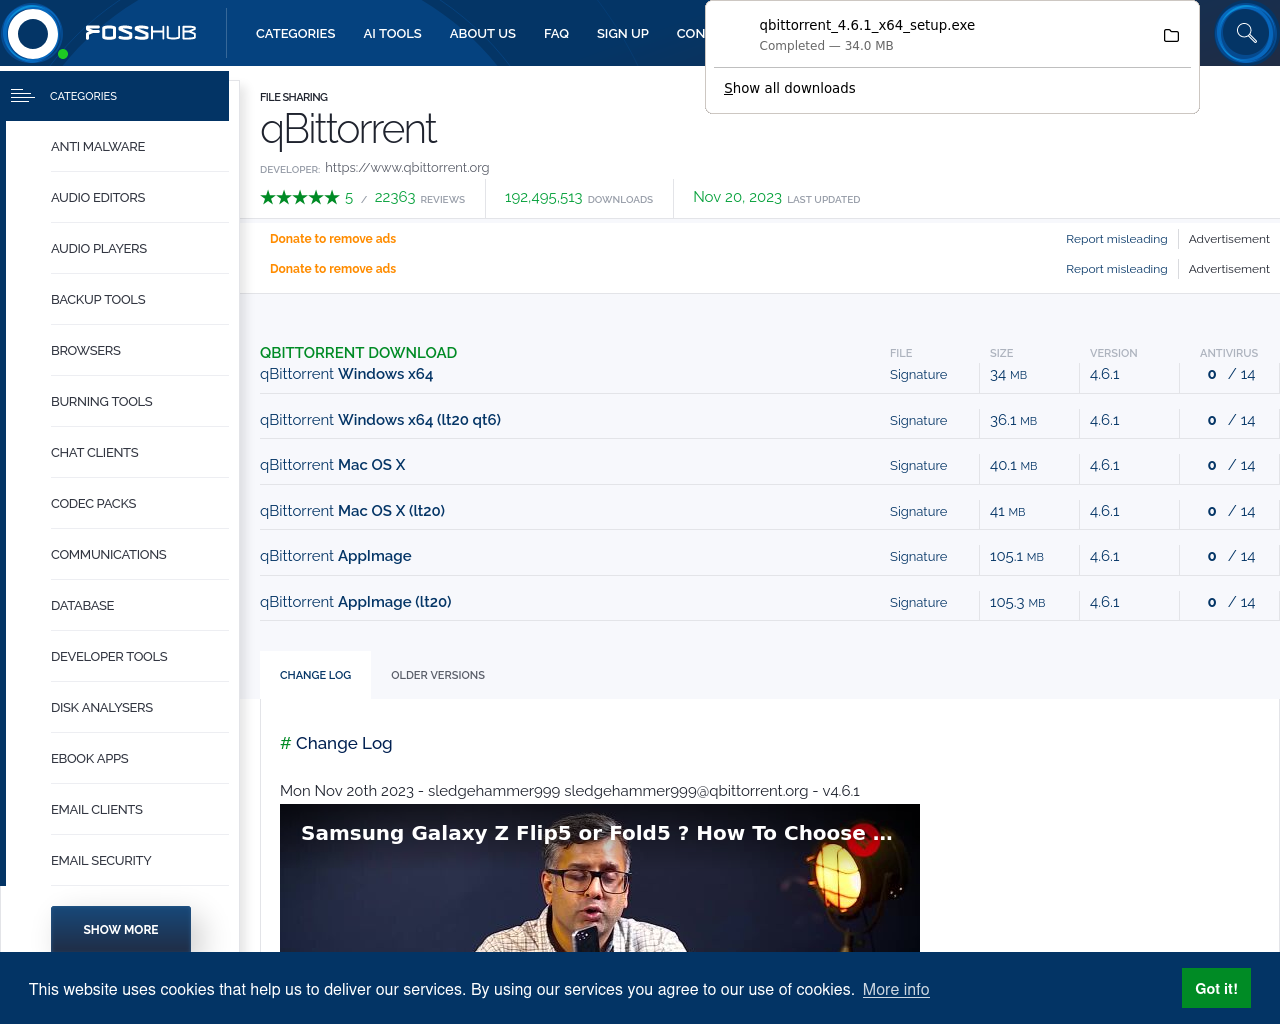
Task: Click the FossHub logo icon
Action: pyautogui.click(x=33, y=33)
